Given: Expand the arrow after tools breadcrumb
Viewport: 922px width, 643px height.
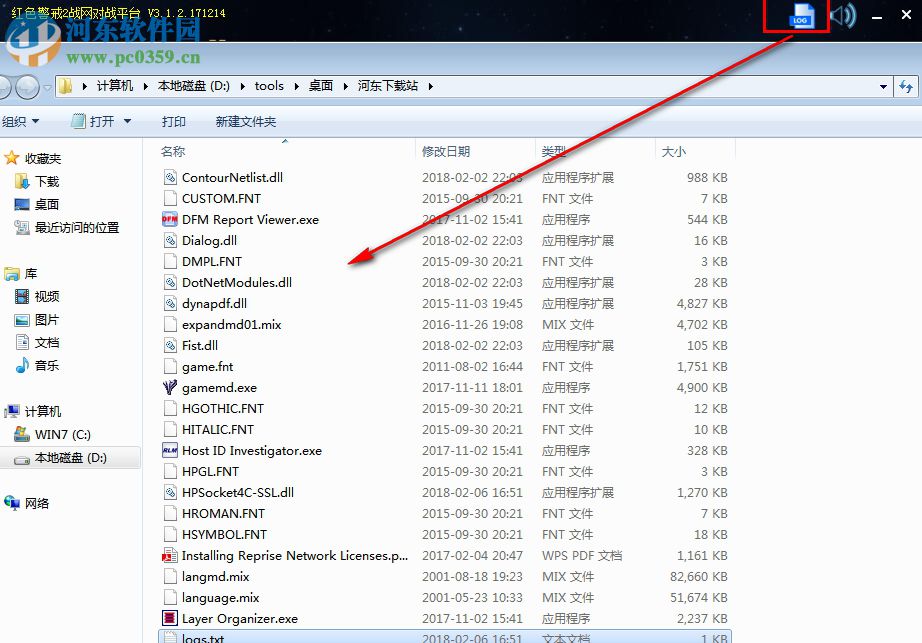Looking at the screenshot, I should [296, 86].
